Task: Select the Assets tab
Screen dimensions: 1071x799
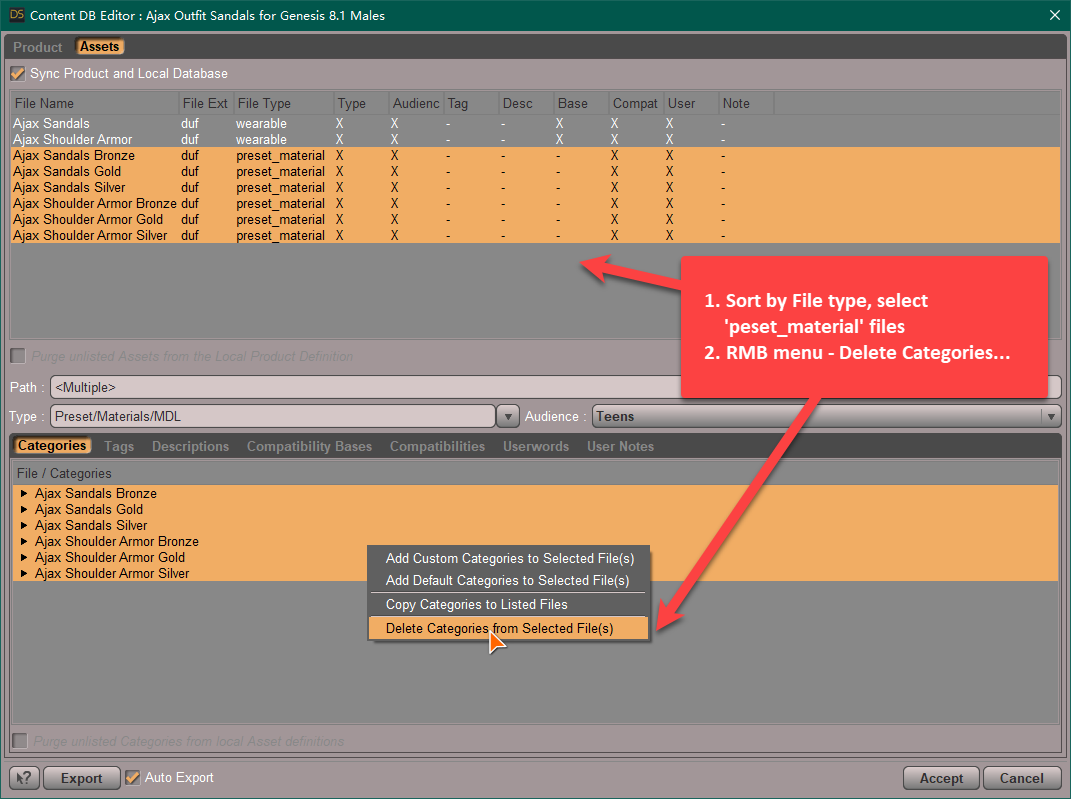Action: (99, 46)
